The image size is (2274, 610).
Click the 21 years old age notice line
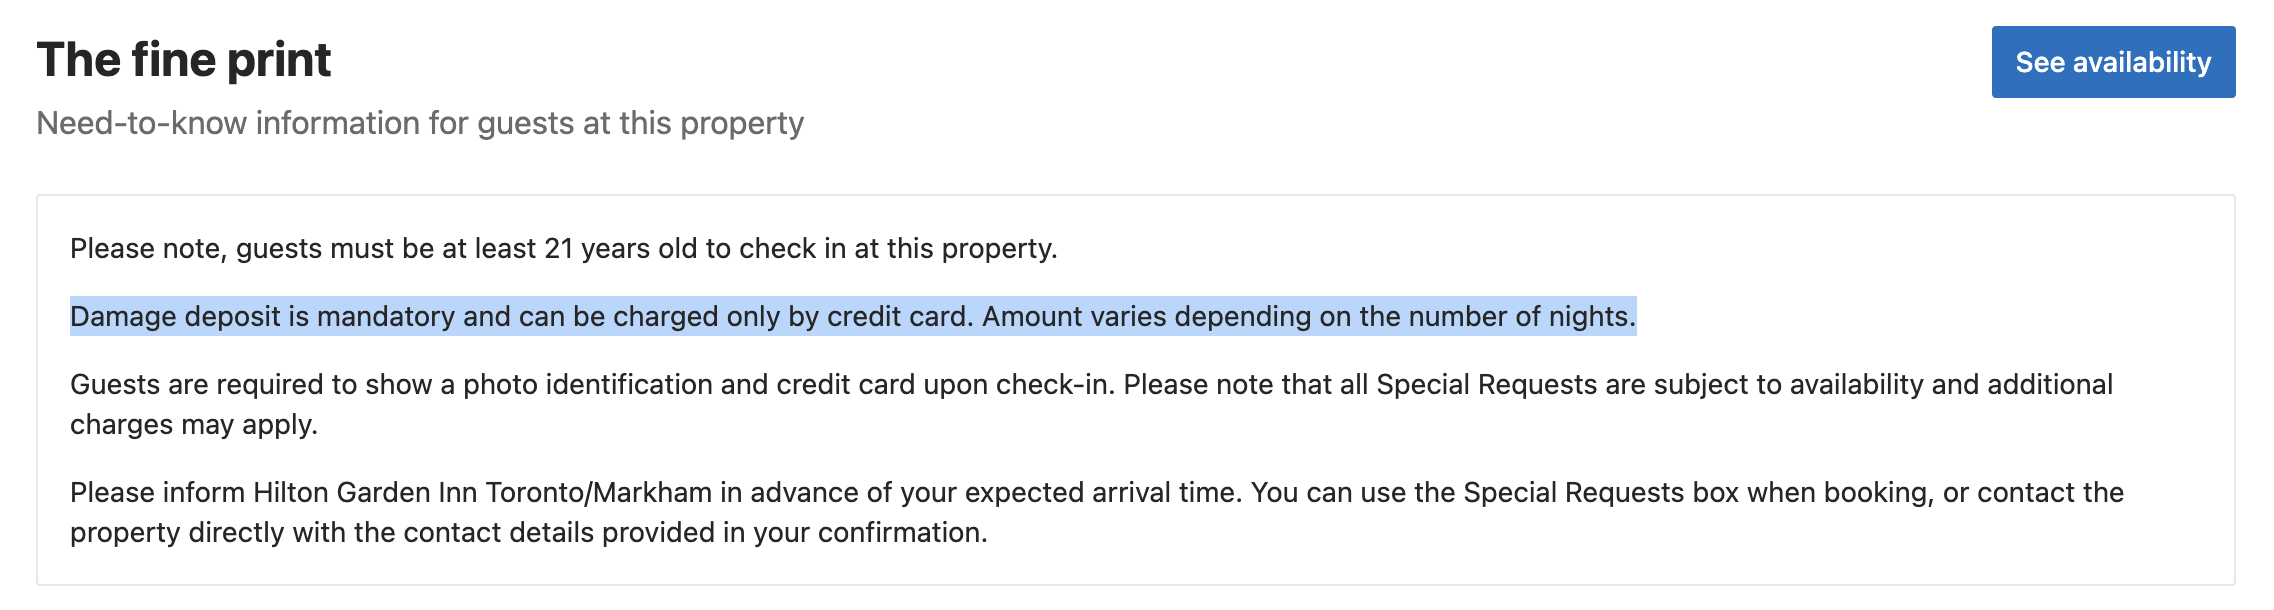(x=564, y=248)
